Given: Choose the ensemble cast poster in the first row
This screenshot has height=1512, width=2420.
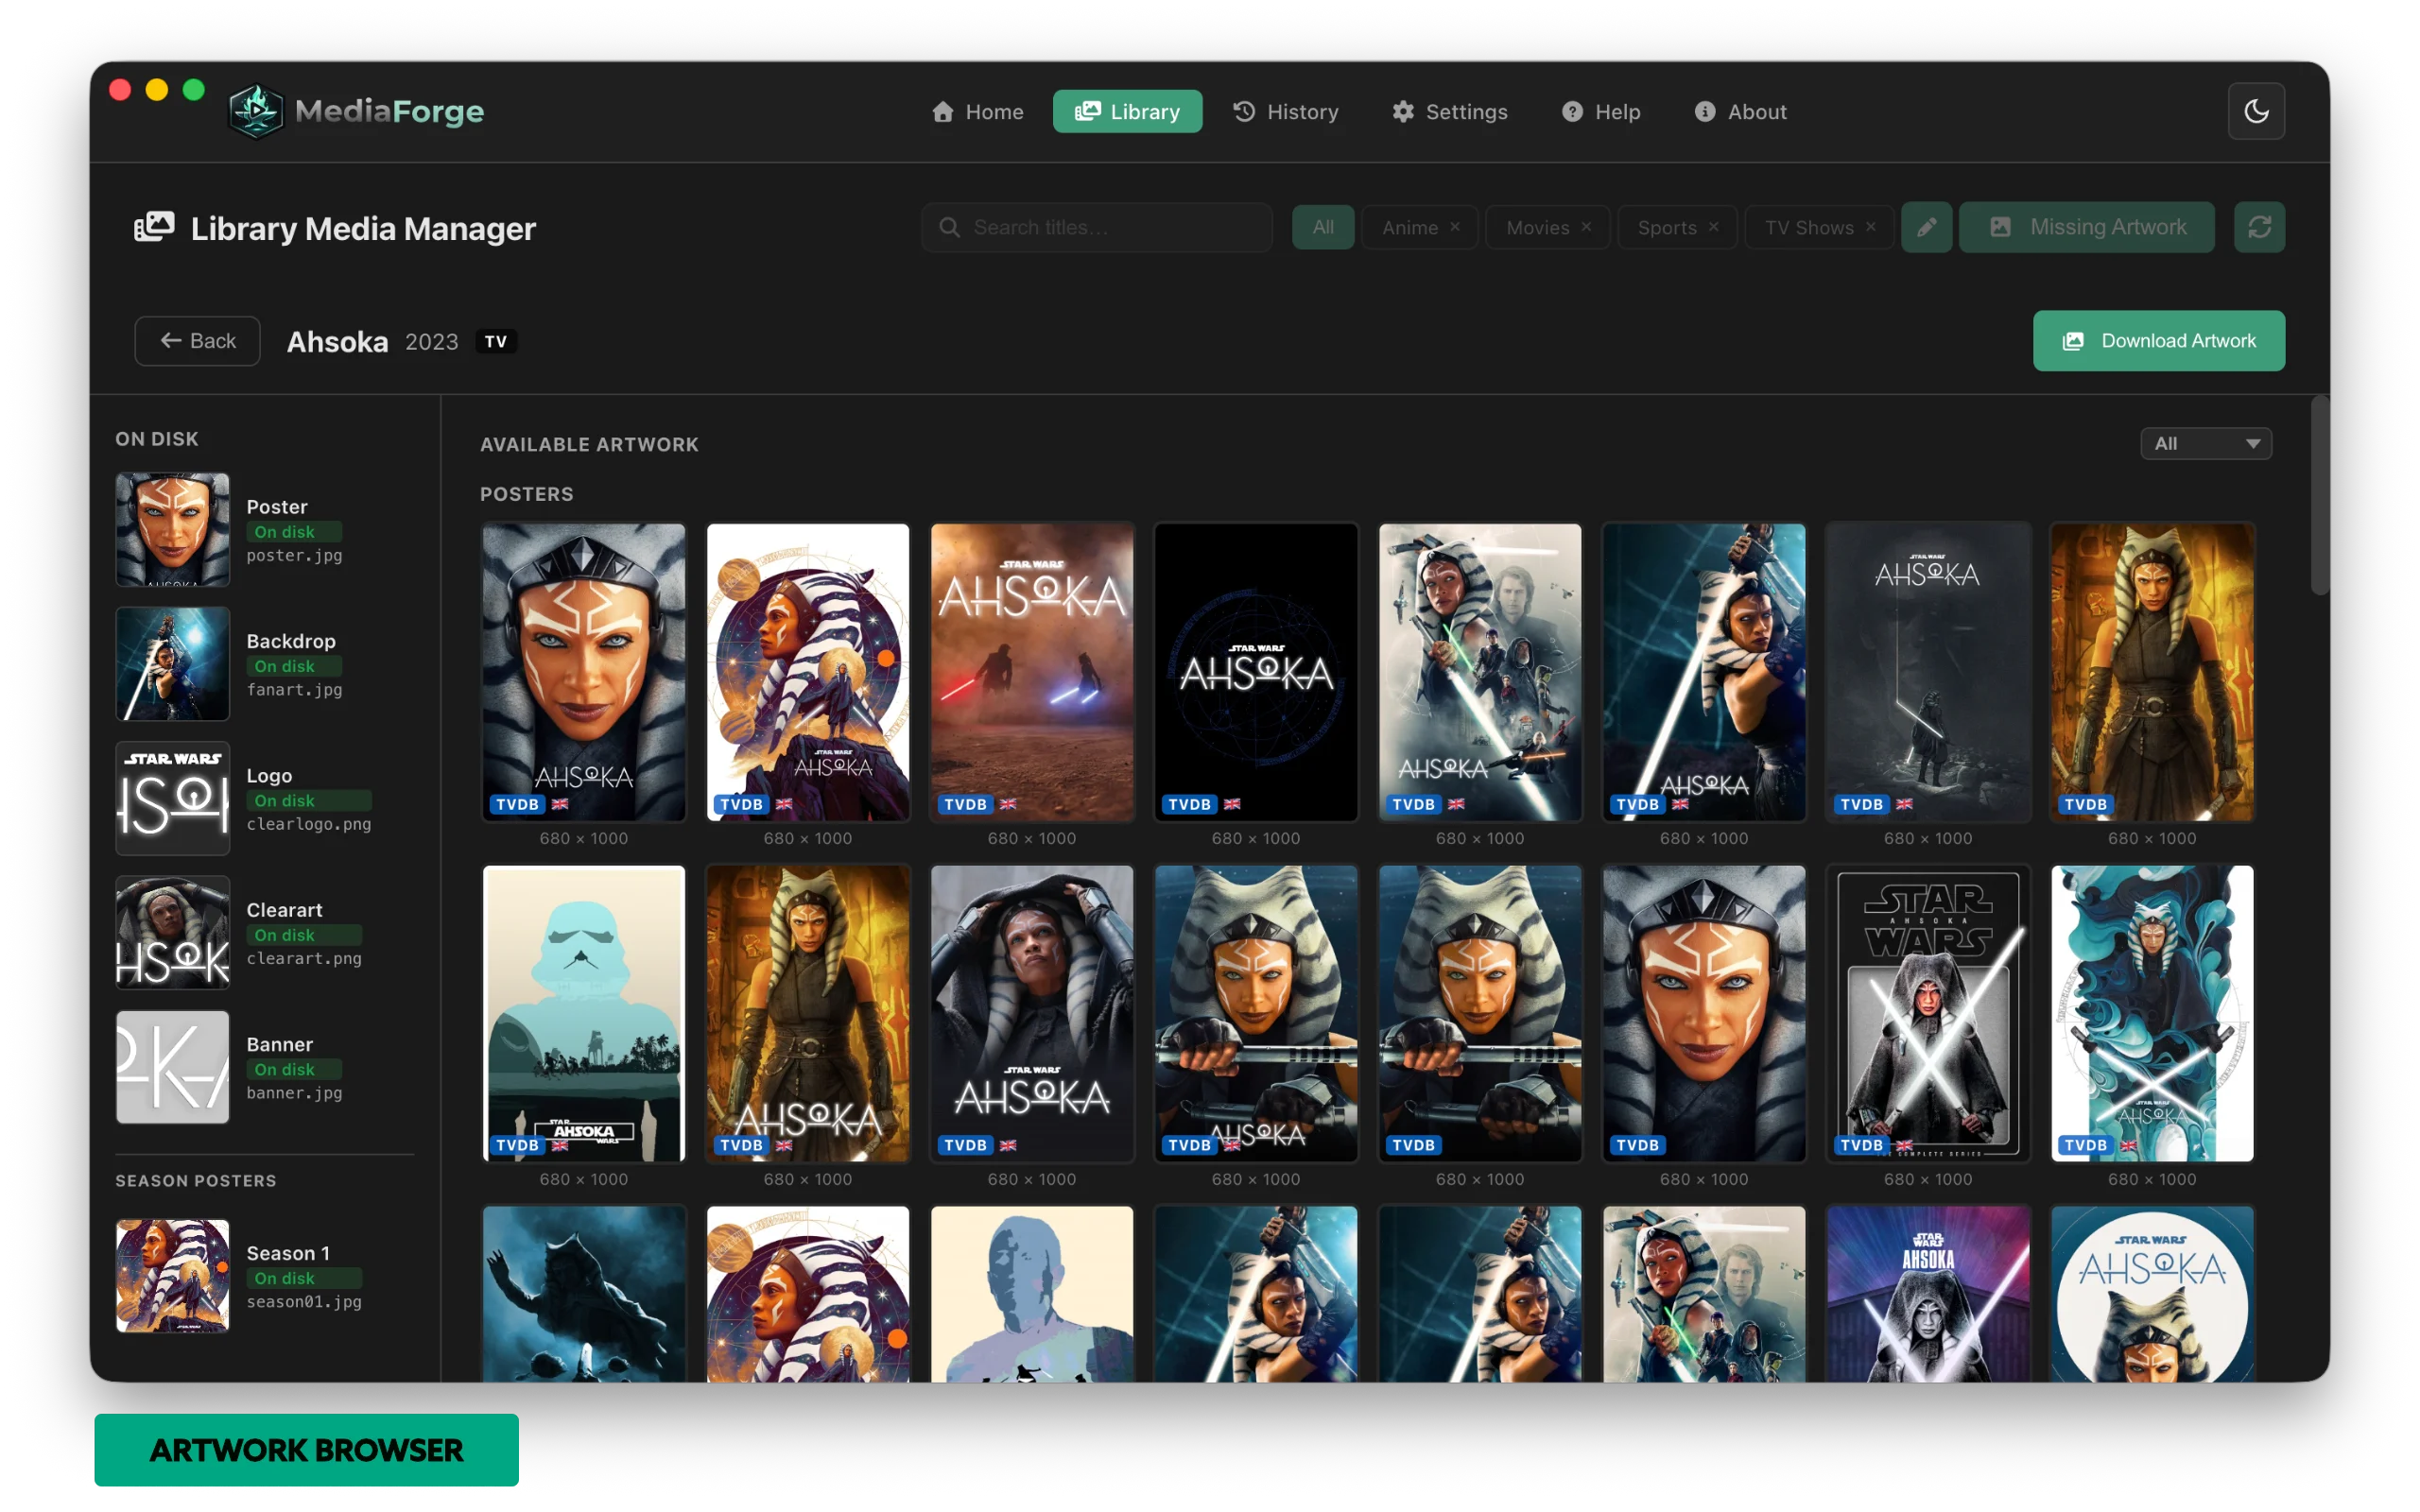Looking at the screenshot, I should [x=1480, y=672].
